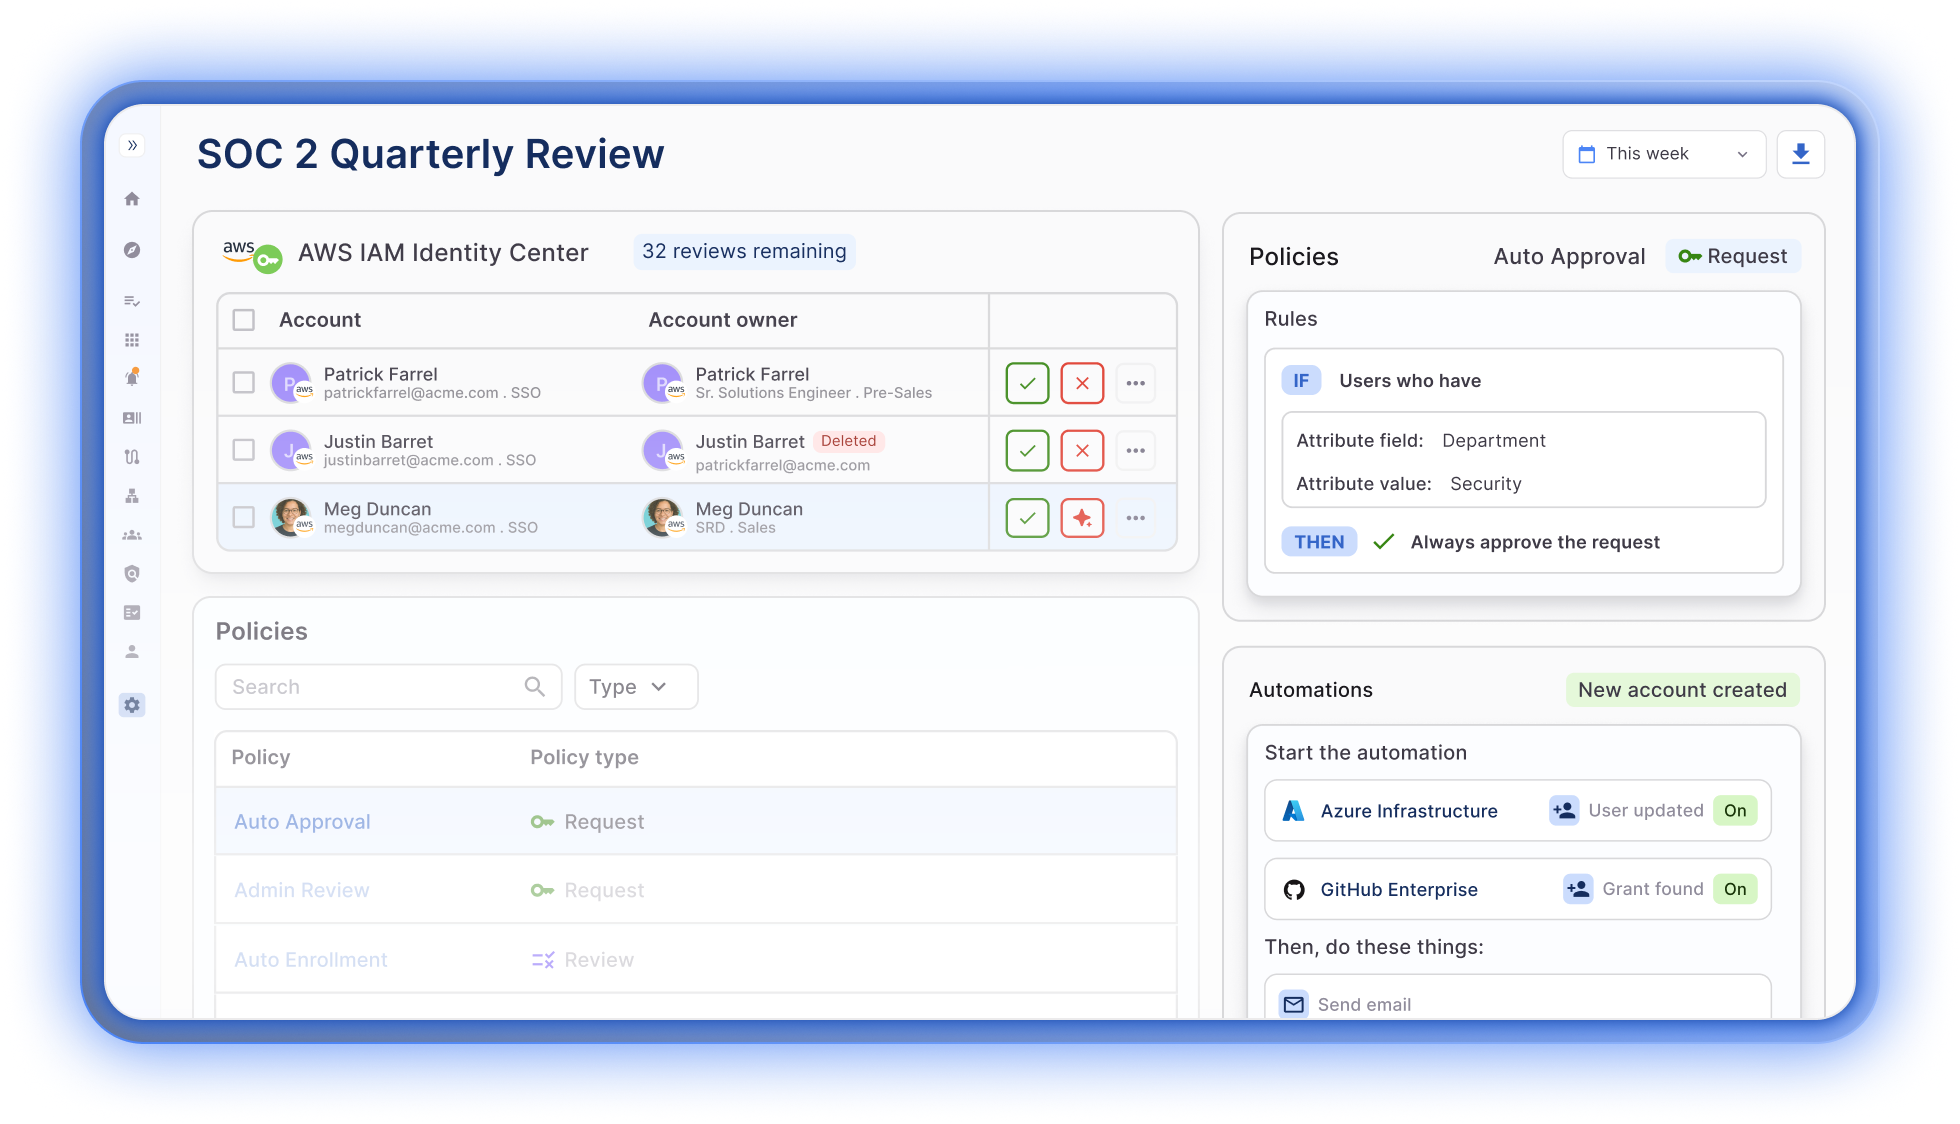Select the Auto Approval policy row
The height and width of the screenshot is (1124, 1960).
click(x=302, y=821)
